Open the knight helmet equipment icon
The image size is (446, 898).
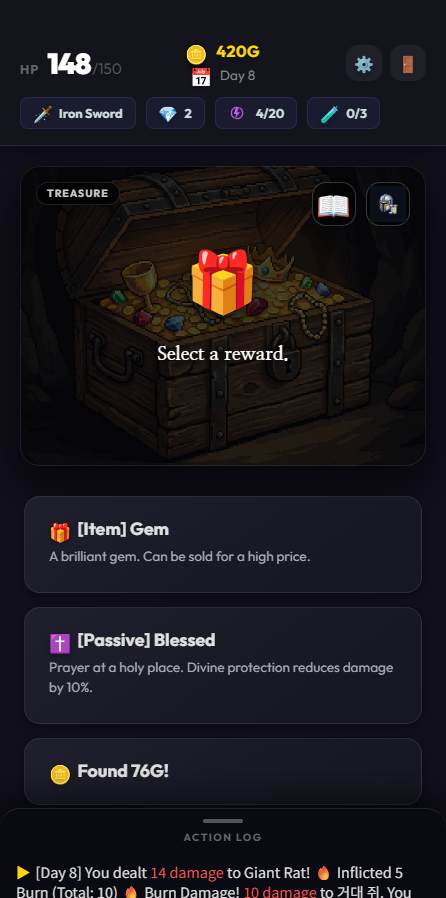(388, 204)
